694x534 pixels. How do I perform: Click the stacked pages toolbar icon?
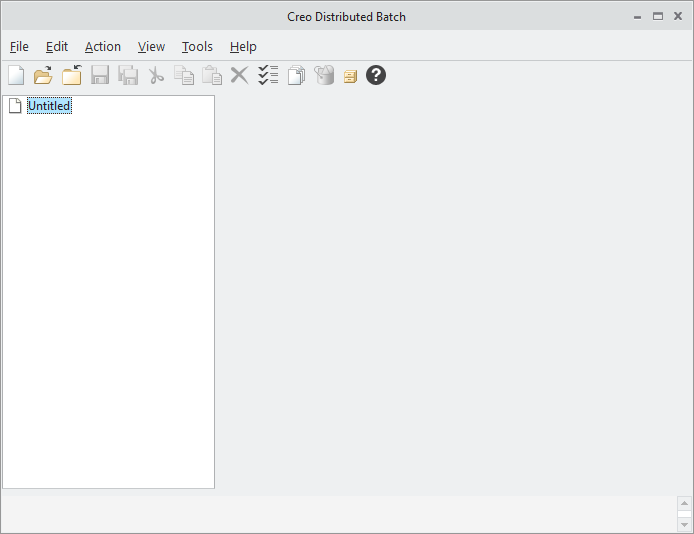296,75
